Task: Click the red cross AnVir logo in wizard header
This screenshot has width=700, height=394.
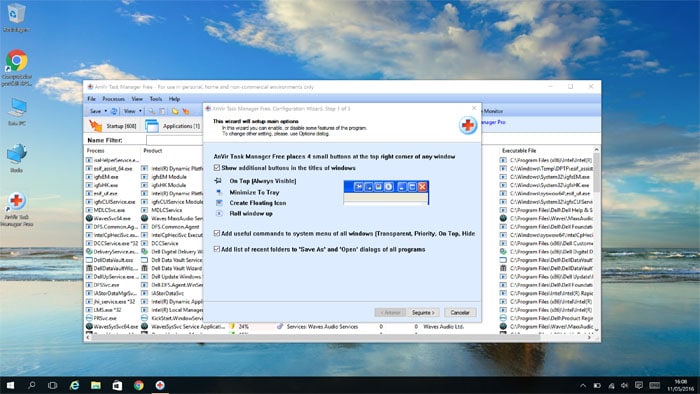Action: [468, 125]
